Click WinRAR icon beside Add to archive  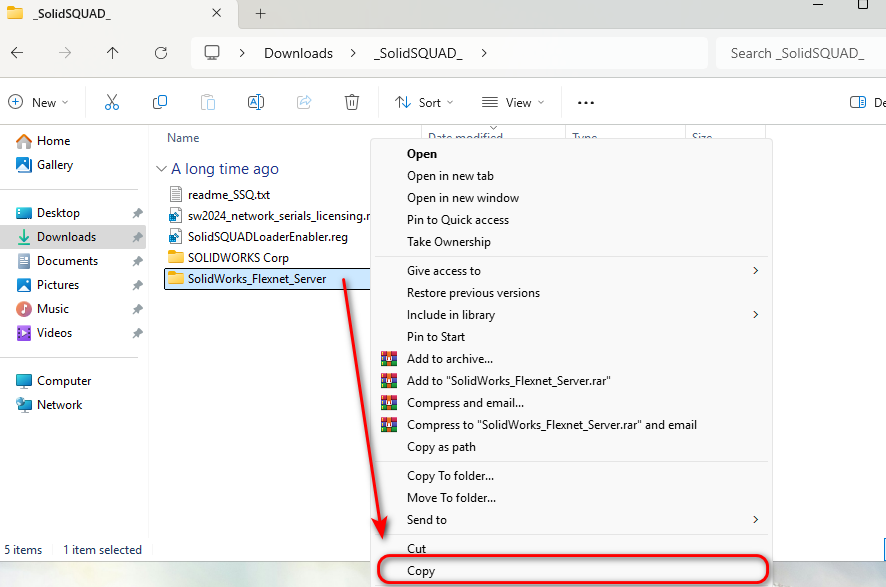coord(389,359)
